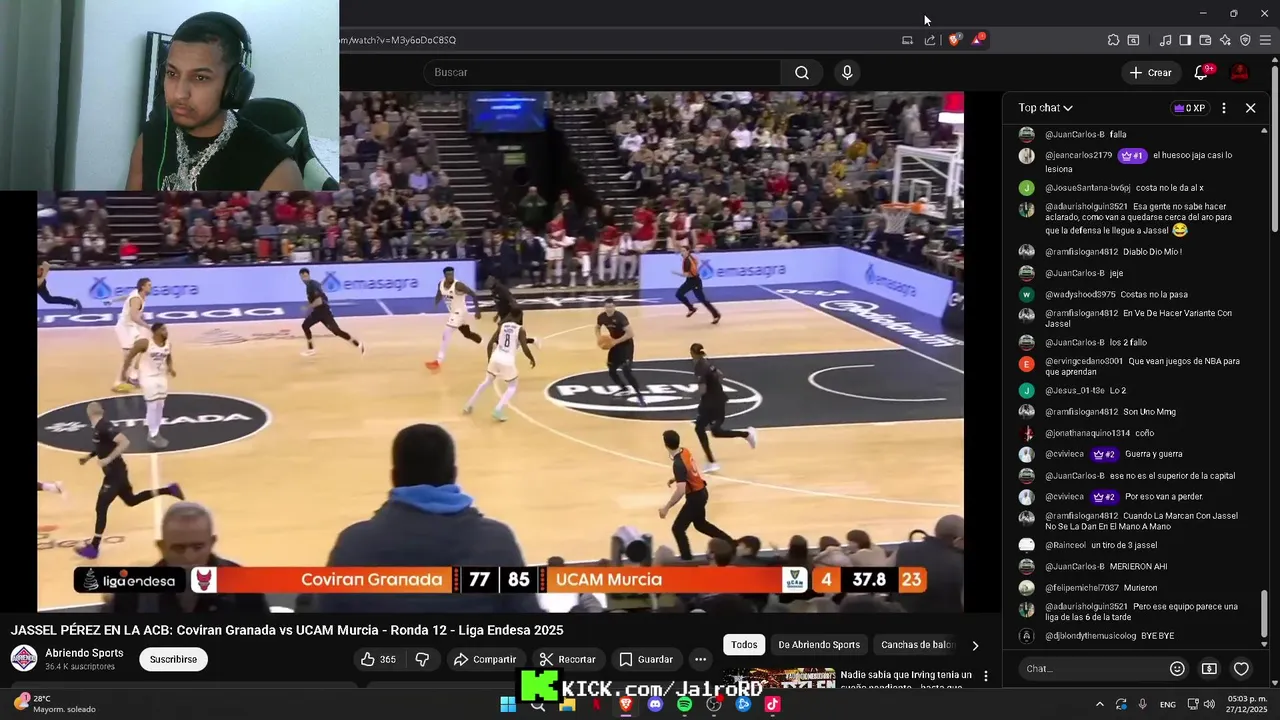The width and height of the screenshot is (1280, 720).
Task: Click the YouTube search magnifier button
Action: click(x=802, y=72)
